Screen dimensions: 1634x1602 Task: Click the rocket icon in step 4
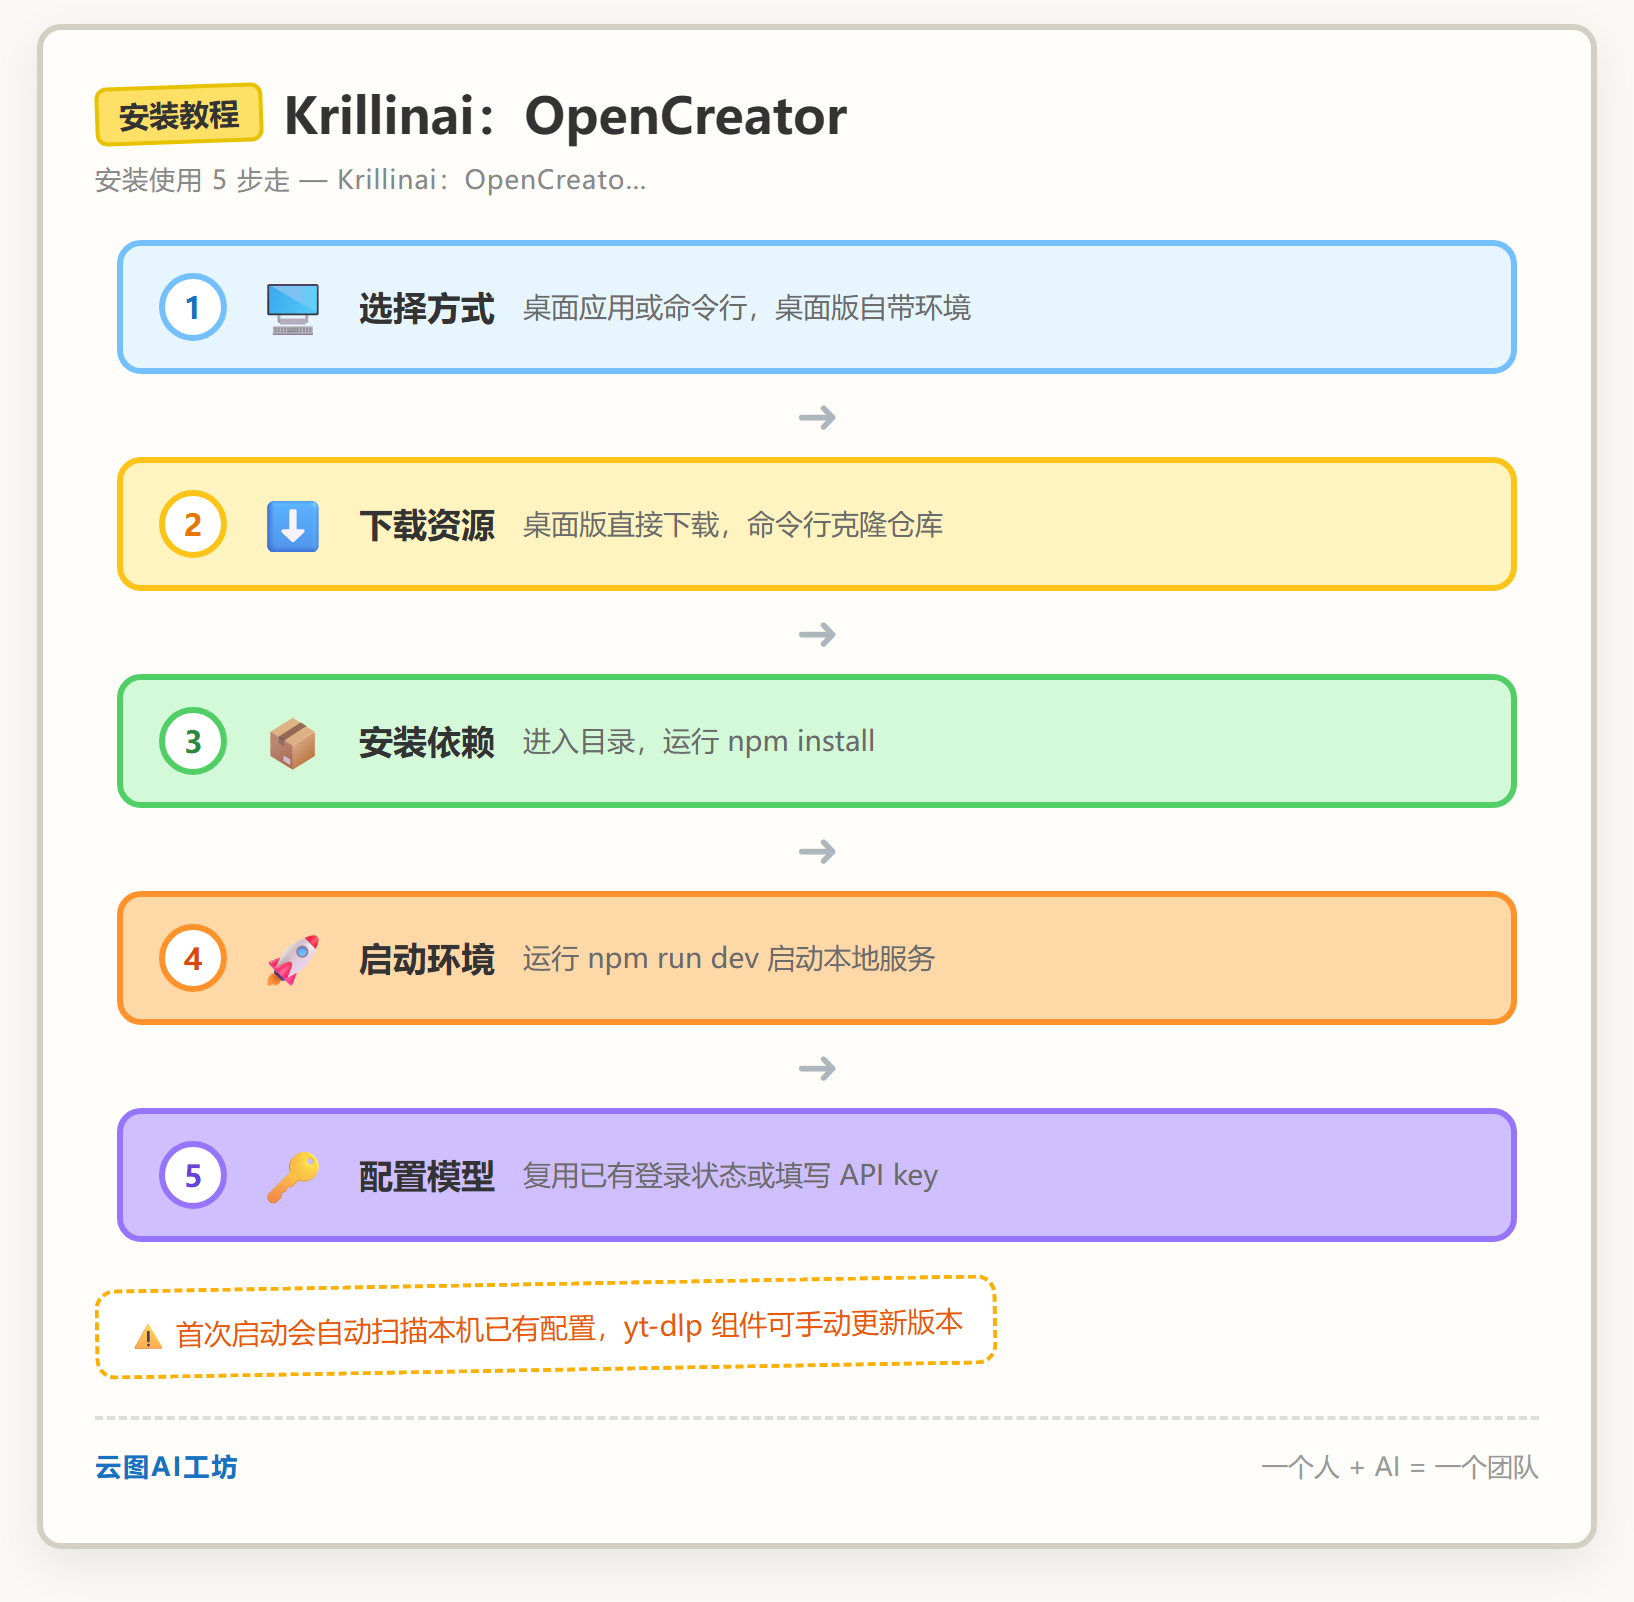[x=293, y=959]
